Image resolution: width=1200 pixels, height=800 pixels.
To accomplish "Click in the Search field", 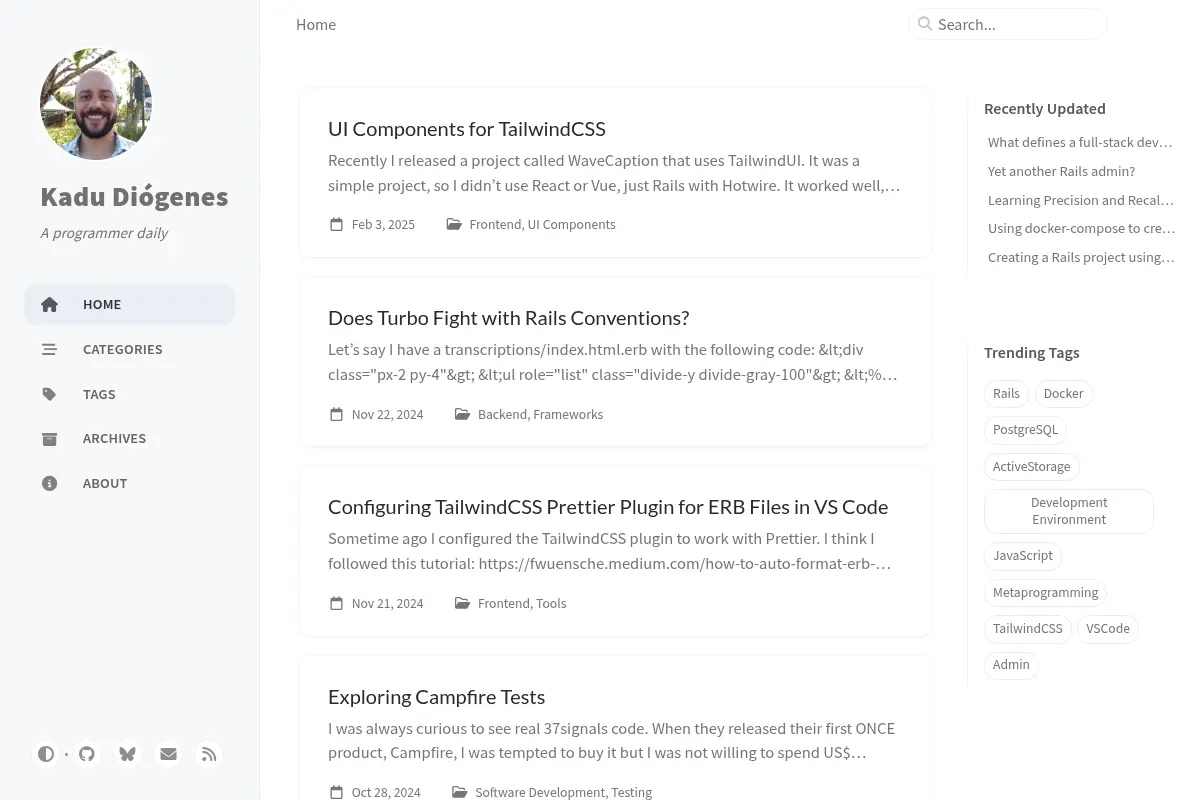I will 1008,24.
